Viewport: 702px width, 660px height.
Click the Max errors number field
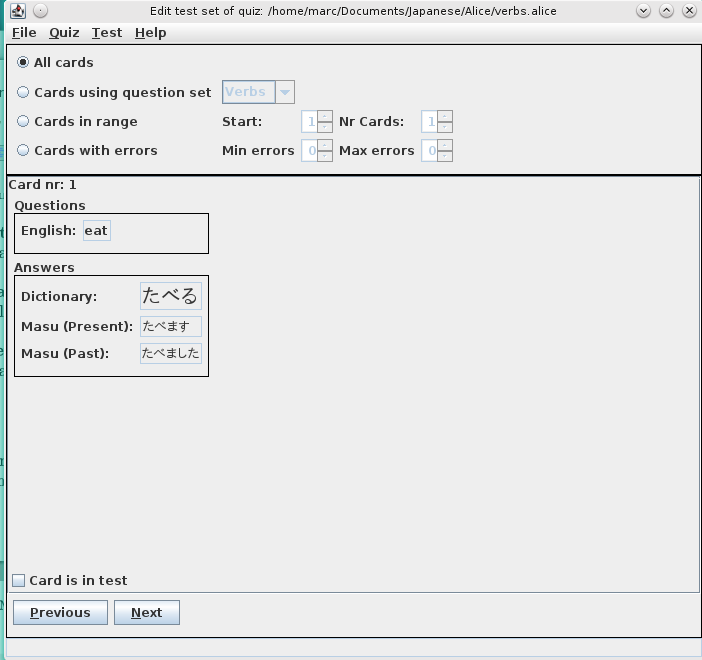pos(429,150)
